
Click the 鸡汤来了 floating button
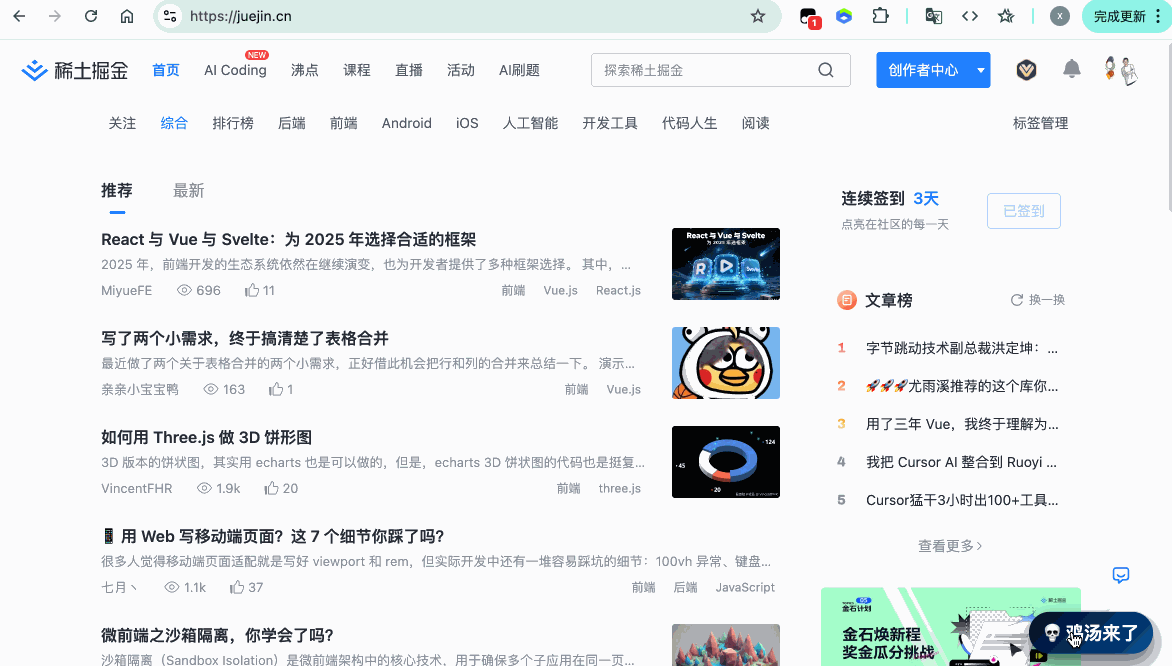[x=1091, y=633]
